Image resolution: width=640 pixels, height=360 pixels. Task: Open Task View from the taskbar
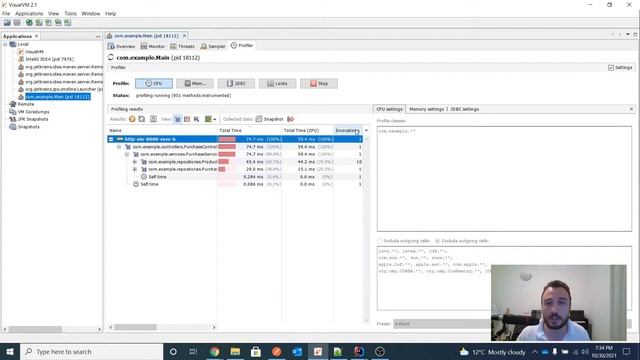point(193,351)
